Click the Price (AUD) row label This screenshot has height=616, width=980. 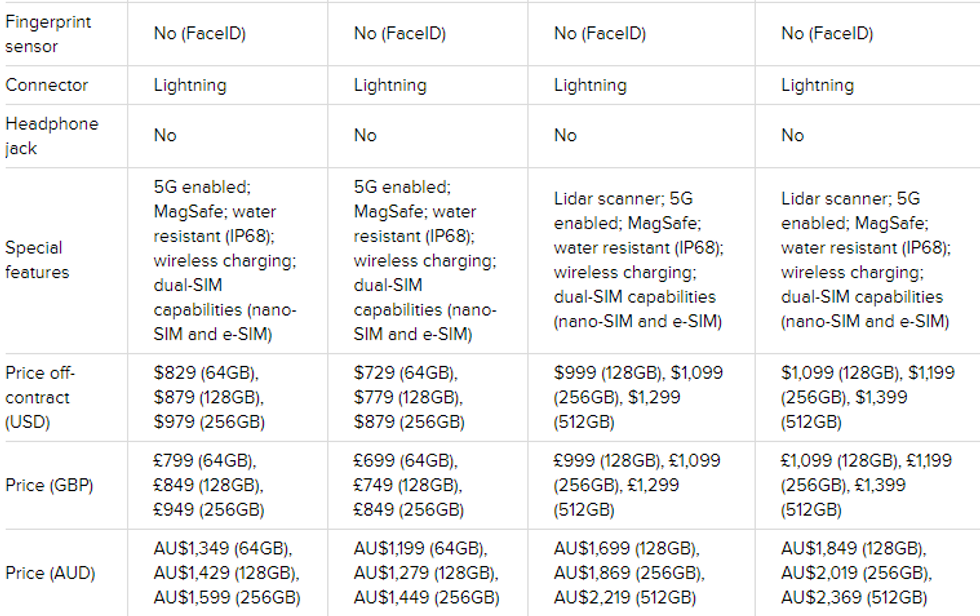(49, 573)
